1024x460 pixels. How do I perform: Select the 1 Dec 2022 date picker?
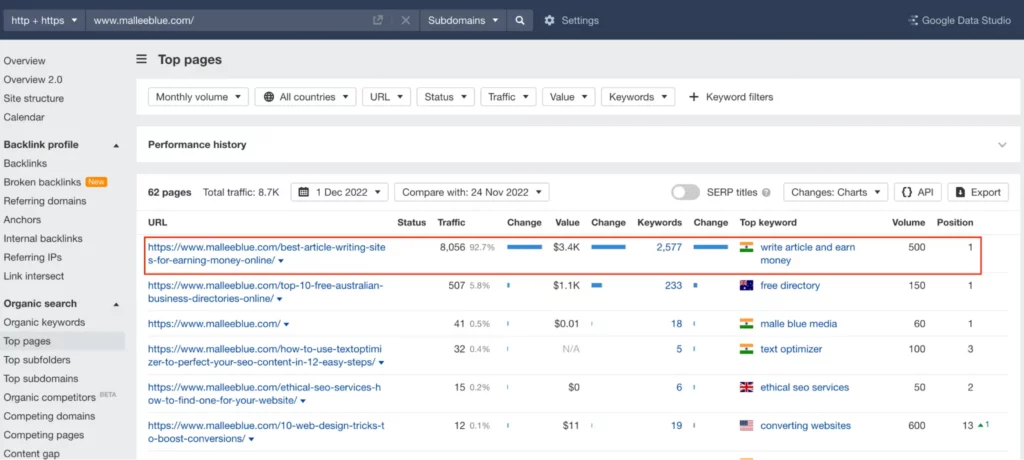tap(340, 192)
